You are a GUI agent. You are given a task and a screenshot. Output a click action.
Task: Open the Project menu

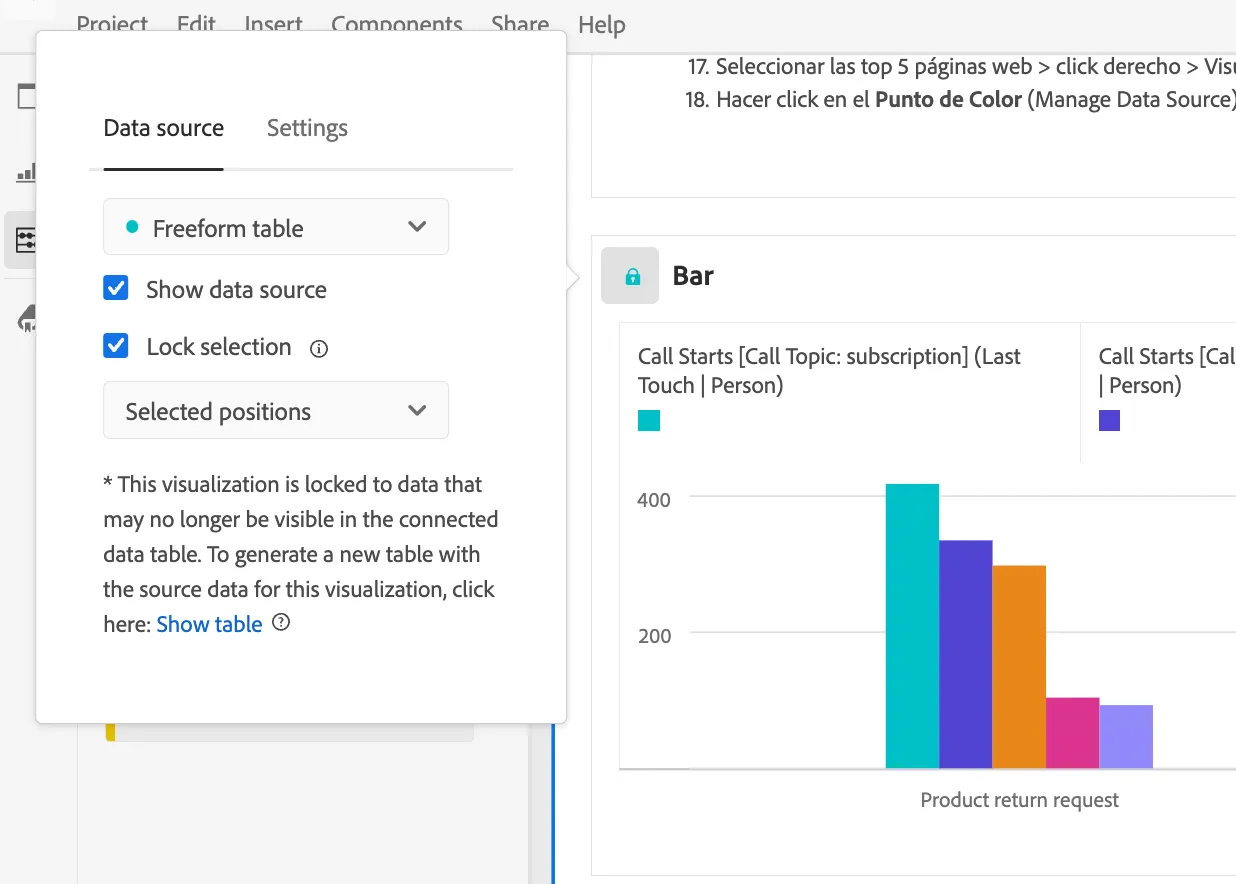pos(112,25)
